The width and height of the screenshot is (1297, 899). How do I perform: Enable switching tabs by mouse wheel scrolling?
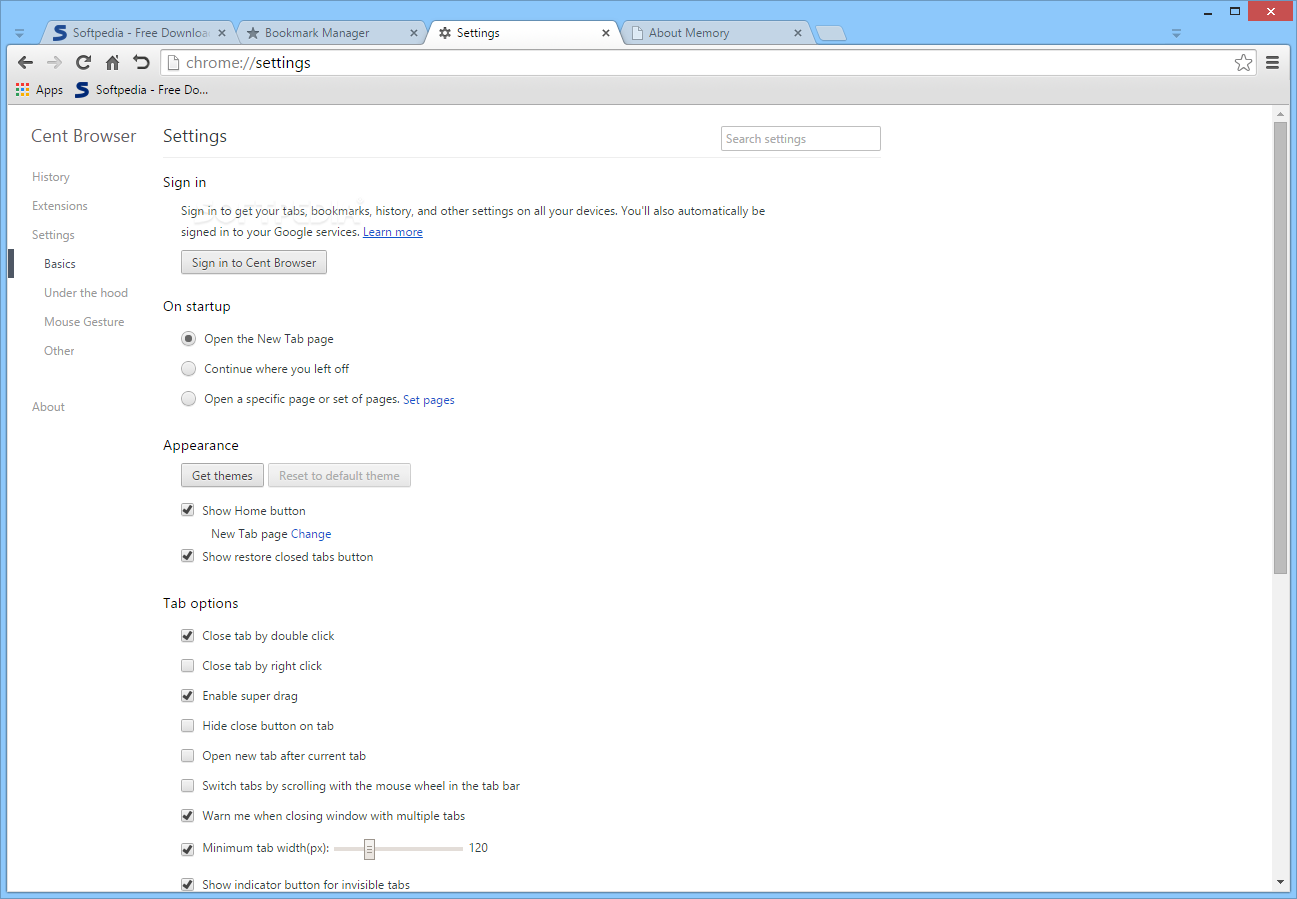pyautogui.click(x=187, y=785)
